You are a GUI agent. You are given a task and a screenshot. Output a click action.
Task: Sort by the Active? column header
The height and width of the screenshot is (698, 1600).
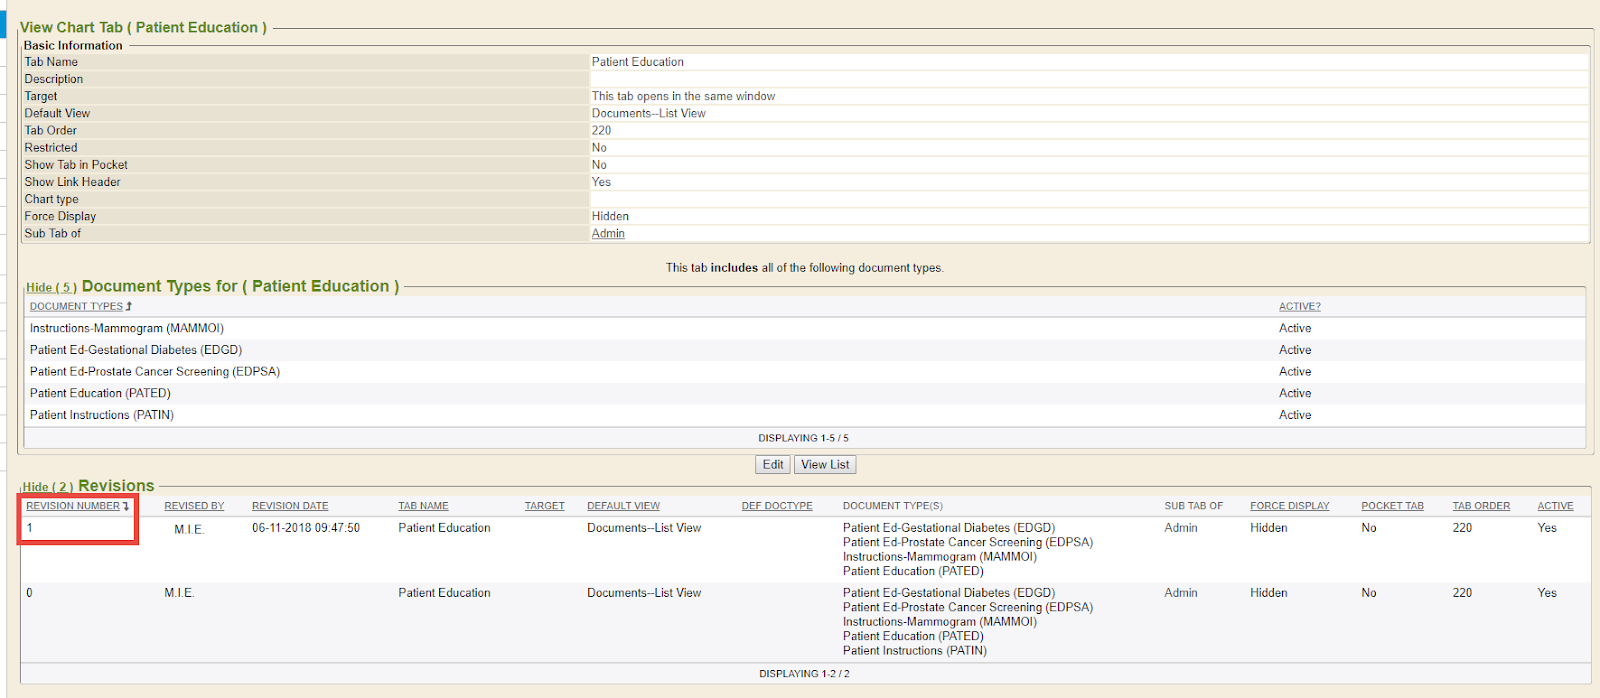1299,307
